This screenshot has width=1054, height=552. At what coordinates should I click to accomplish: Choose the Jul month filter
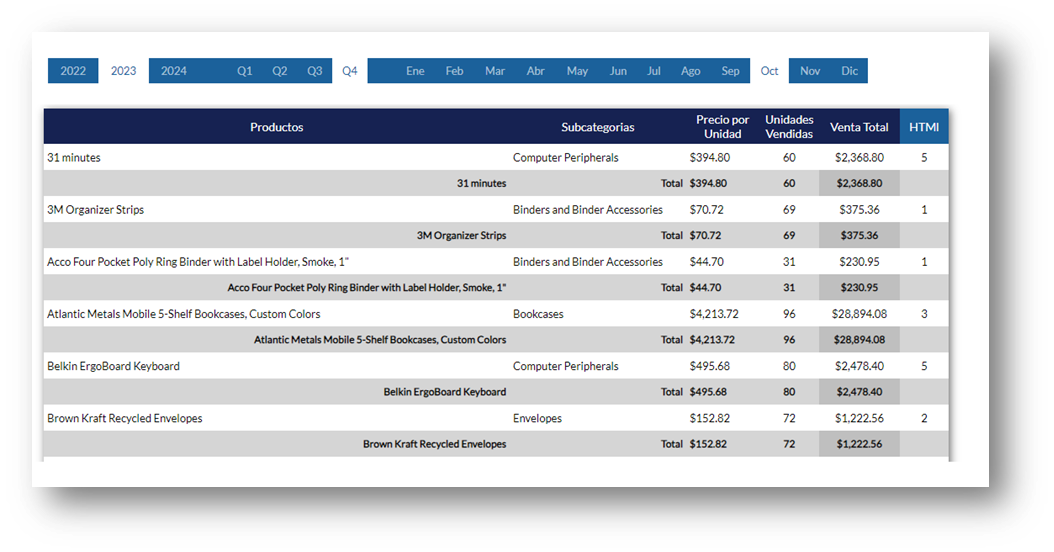[x=654, y=71]
